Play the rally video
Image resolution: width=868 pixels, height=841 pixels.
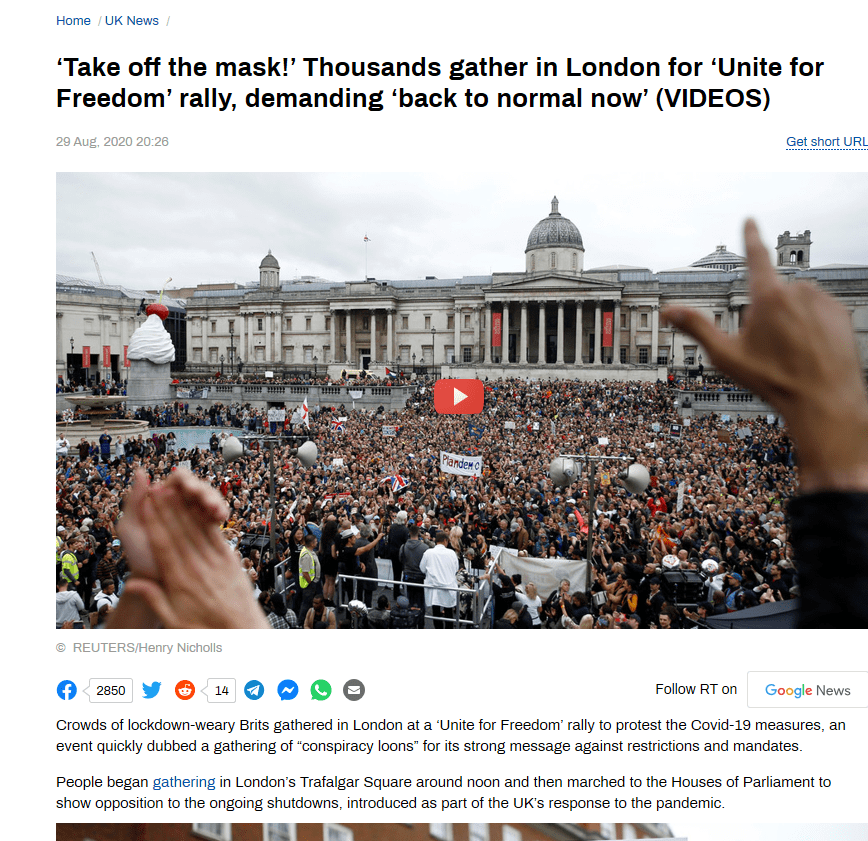click(x=459, y=396)
